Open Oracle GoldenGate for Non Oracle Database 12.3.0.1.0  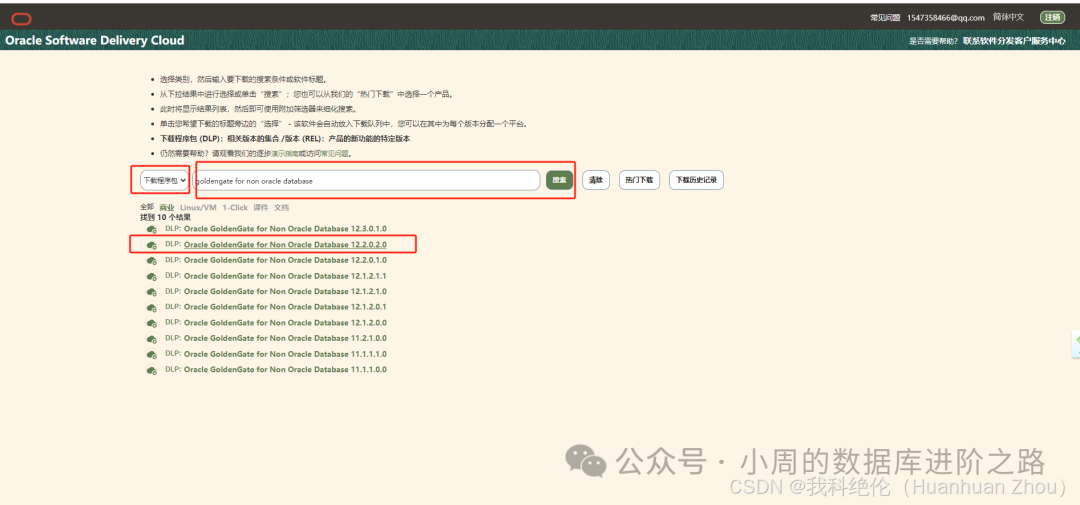click(x=285, y=229)
